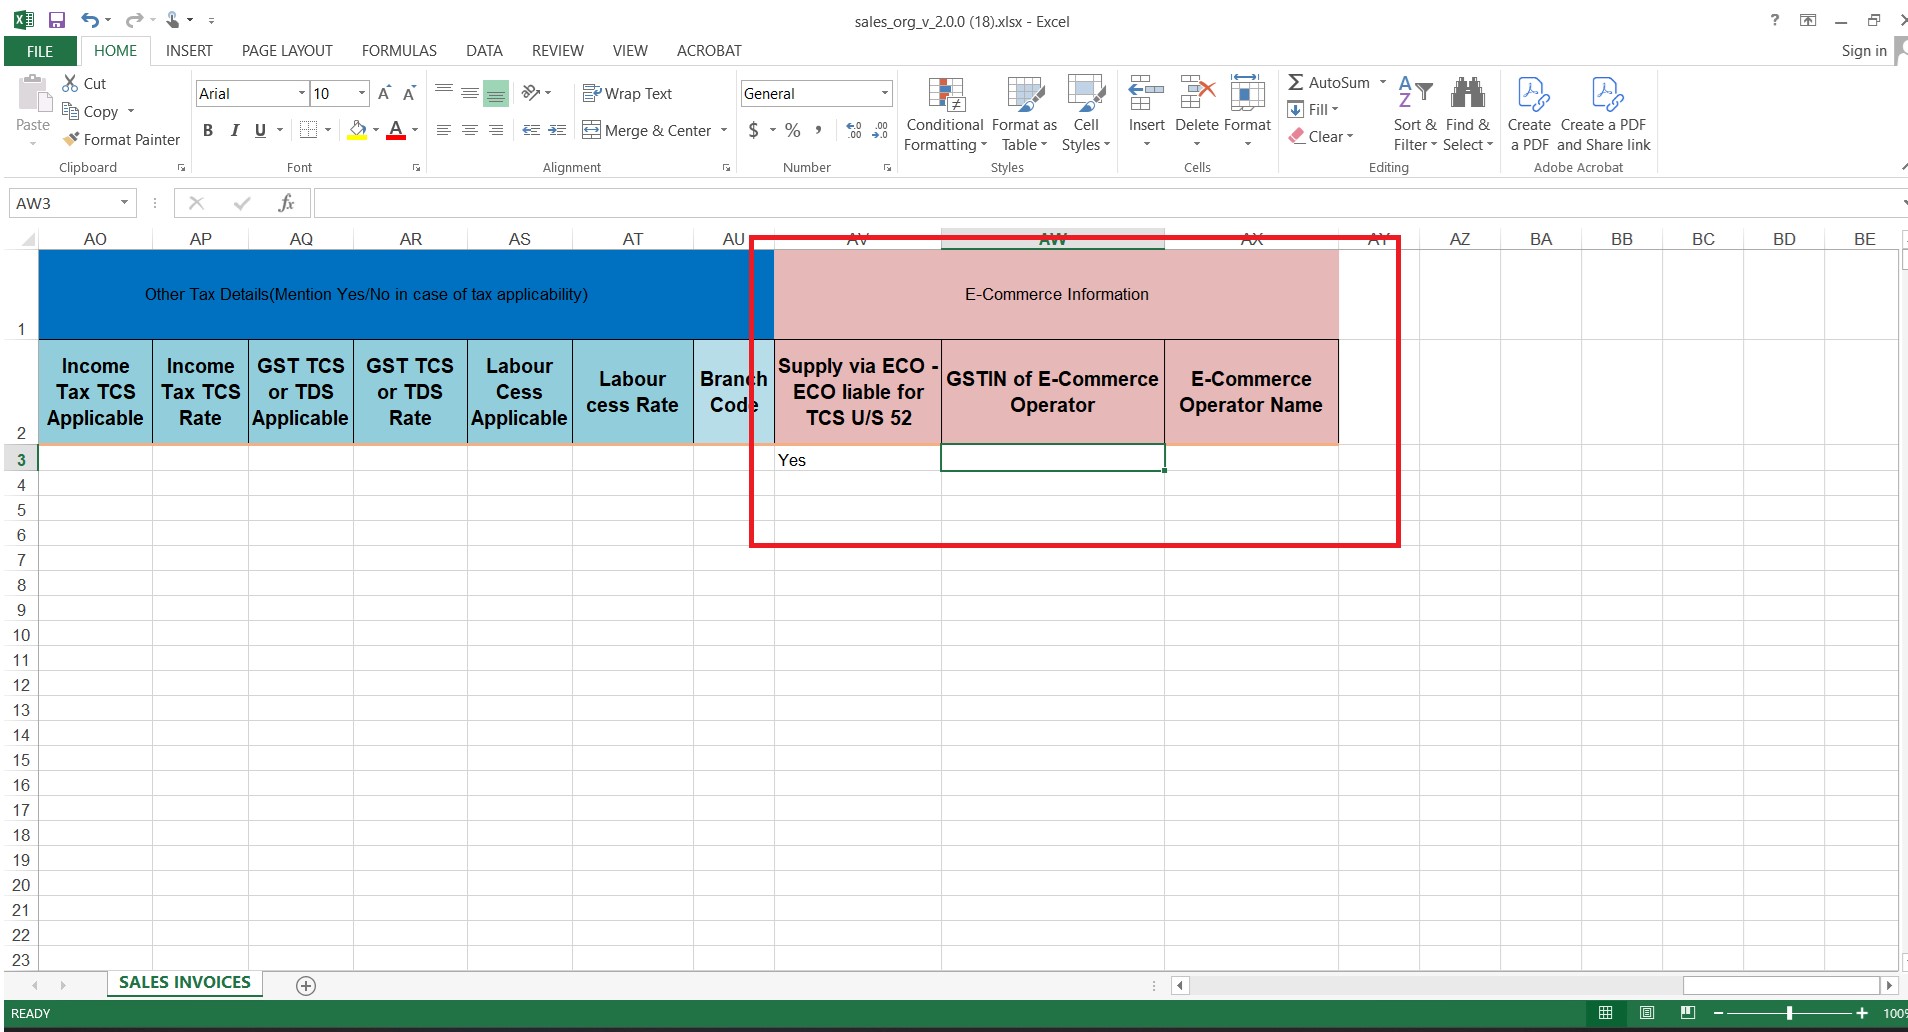Decrease the cell indent

coord(531,130)
